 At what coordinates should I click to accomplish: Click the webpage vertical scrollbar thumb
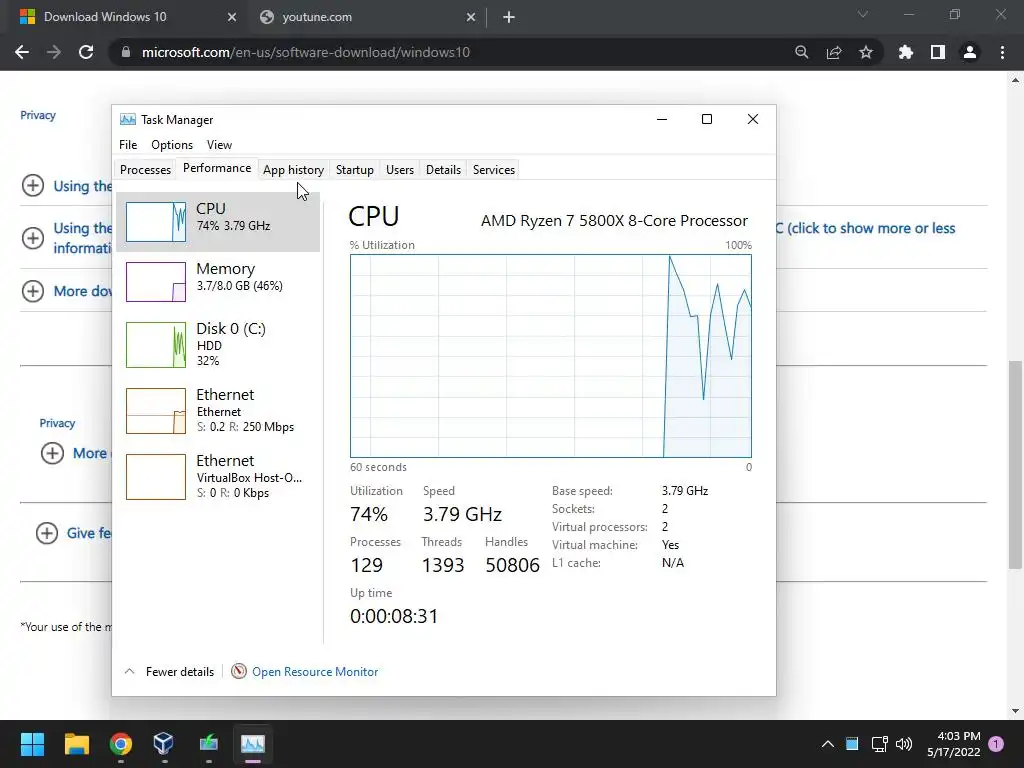coord(1015,464)
